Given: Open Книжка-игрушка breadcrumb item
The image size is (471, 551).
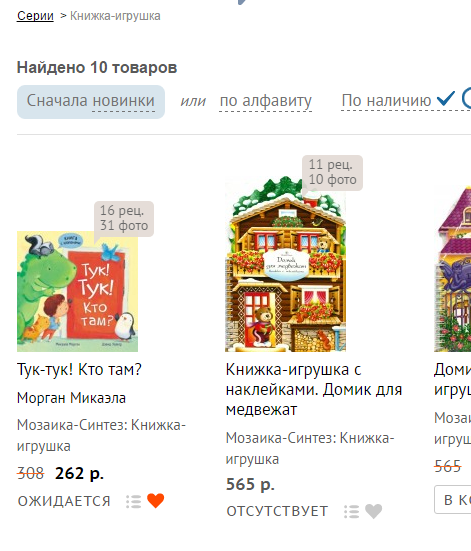Looking at the screenshot, I should tap(115, 16).
